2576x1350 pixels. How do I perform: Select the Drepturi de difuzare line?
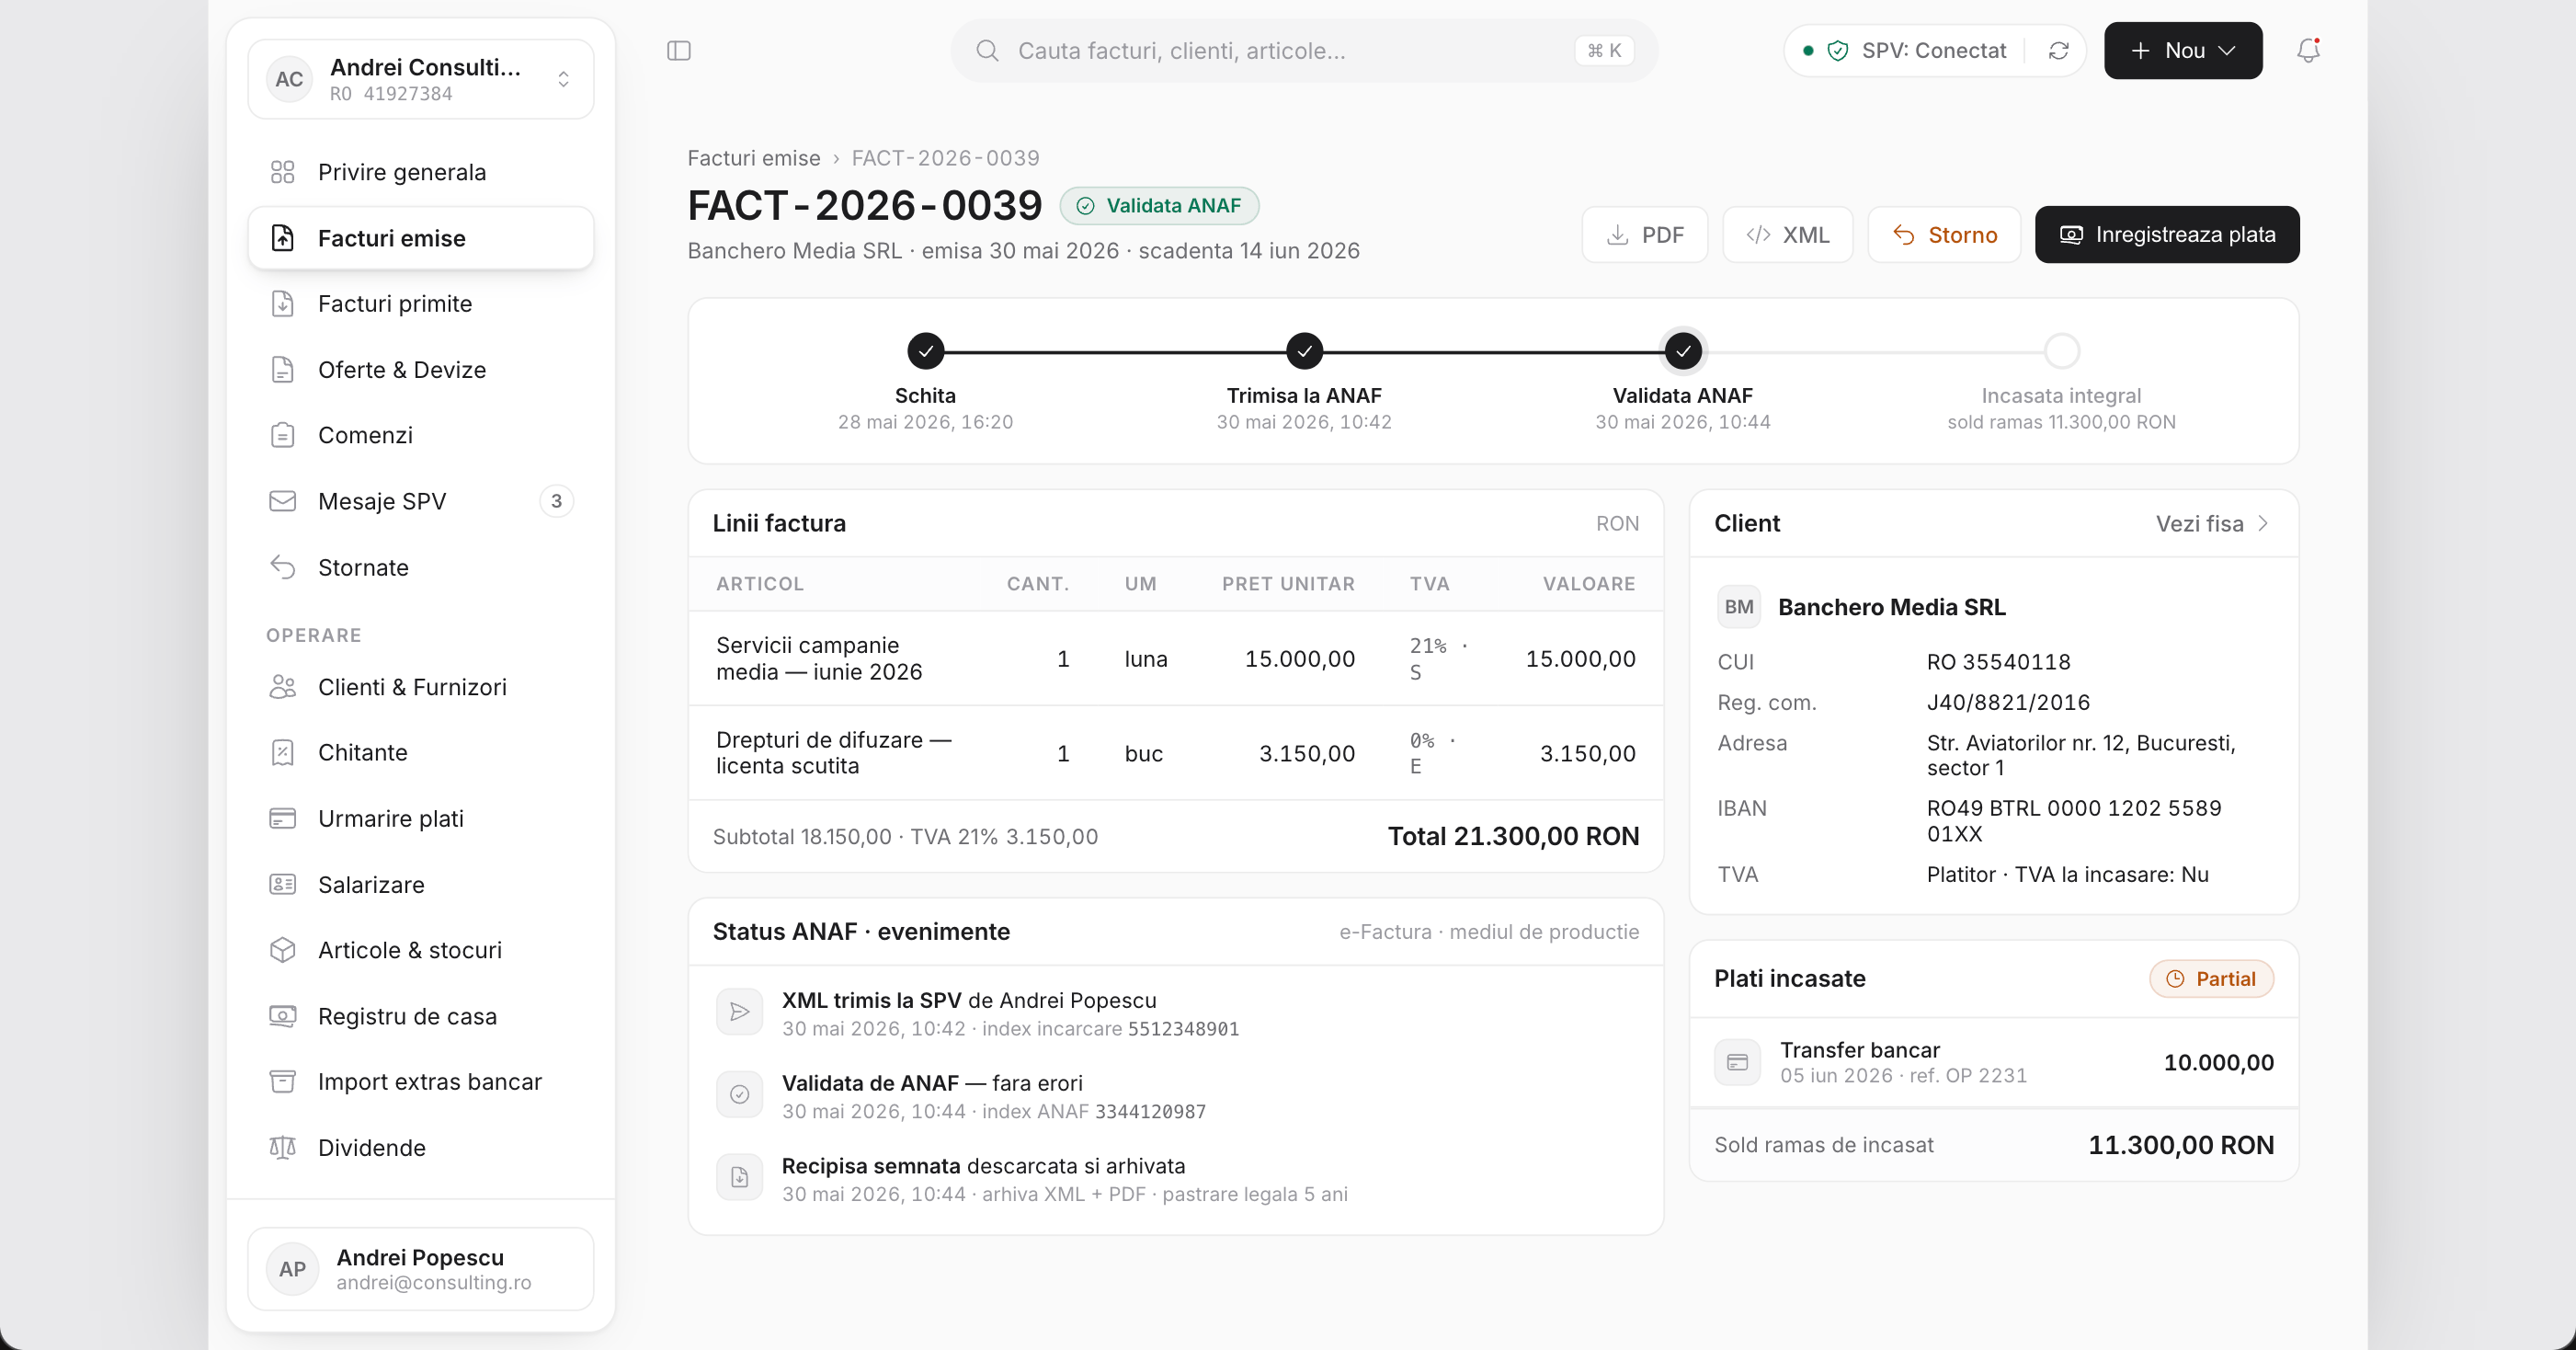pos(1176,753)
